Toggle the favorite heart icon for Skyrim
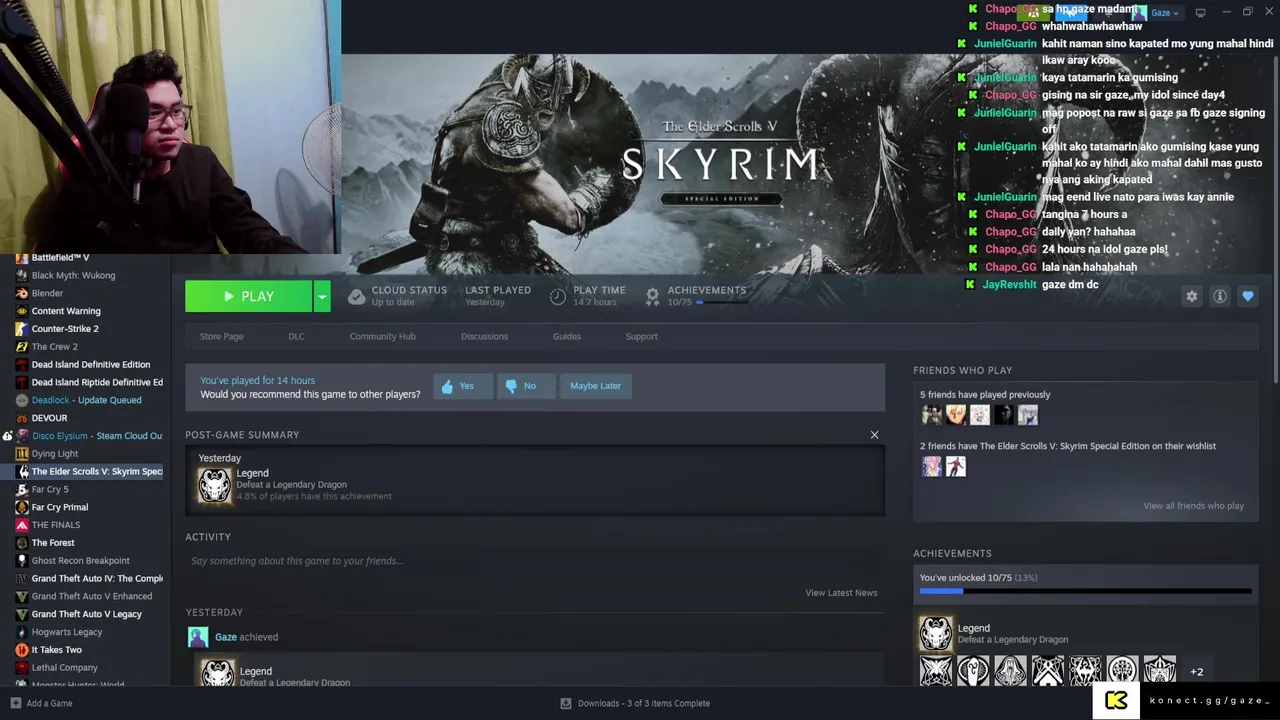 (x=1247, y=296)
